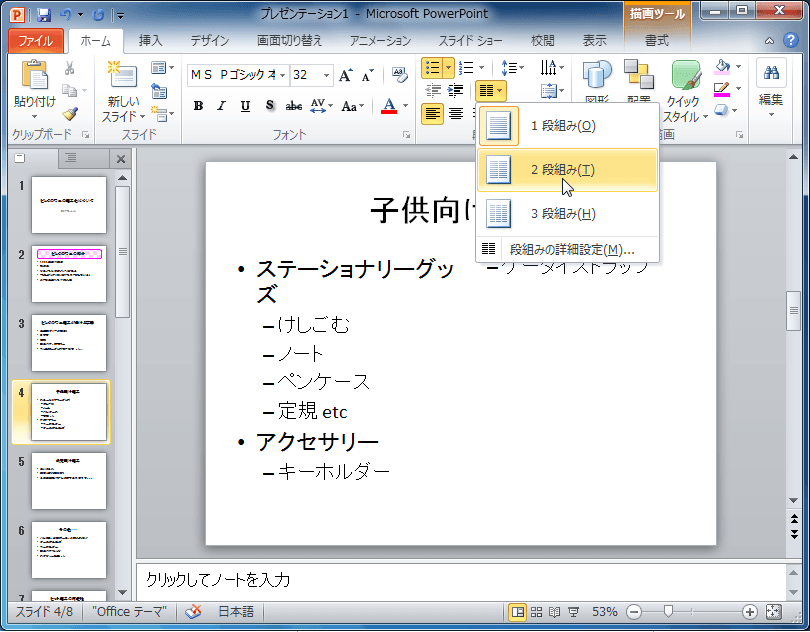Toggle Bold formatting
Image resolution: width=810 pixels, height=632 pixels.
pyautogui.click(x=198, y=106)
